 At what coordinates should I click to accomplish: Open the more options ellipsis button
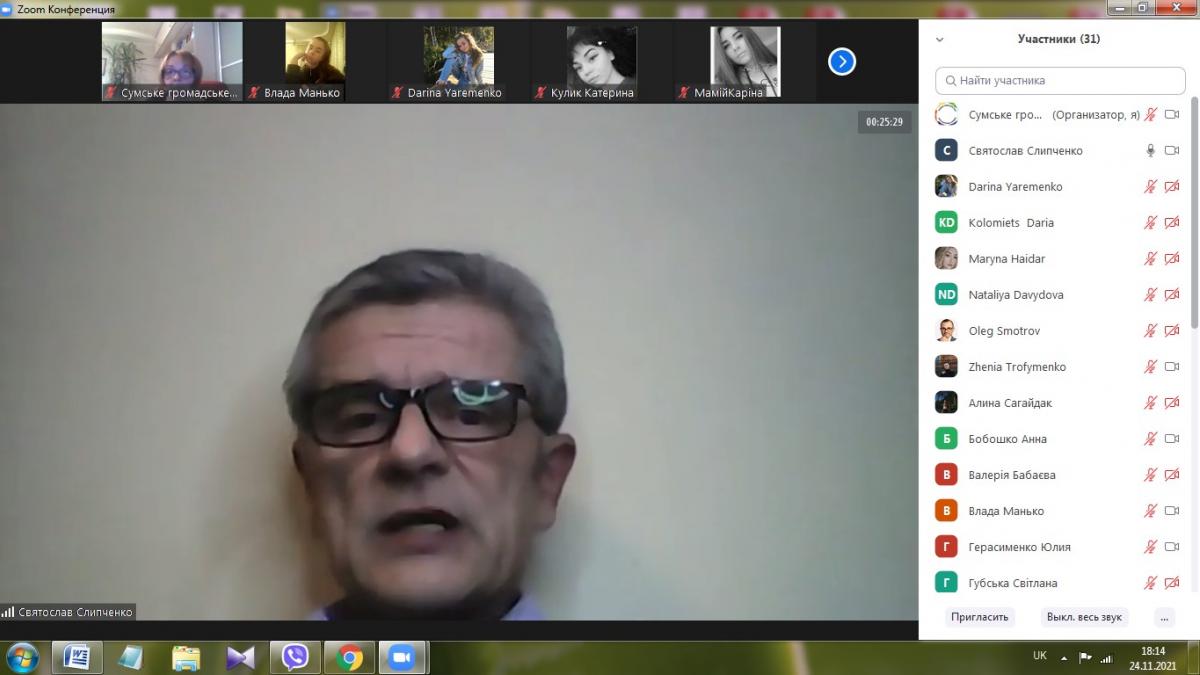pyautogui.click(x=1164, y=617)
